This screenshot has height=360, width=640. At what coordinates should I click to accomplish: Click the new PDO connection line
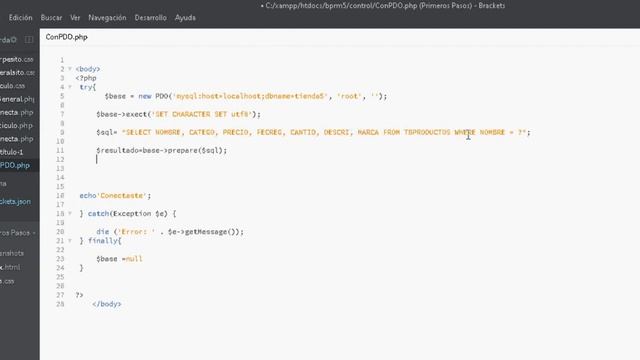coord(246,96)
